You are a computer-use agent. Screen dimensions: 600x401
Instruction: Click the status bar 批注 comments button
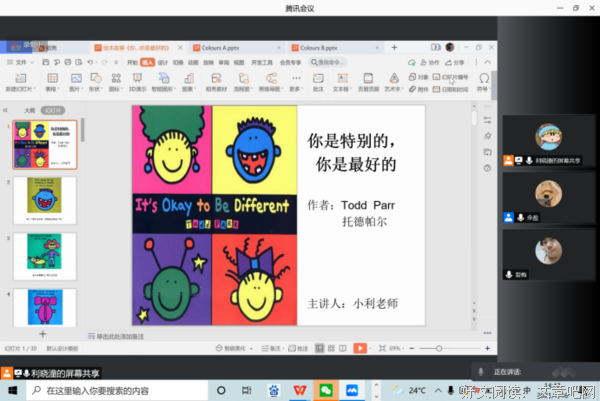click(298, 348)
